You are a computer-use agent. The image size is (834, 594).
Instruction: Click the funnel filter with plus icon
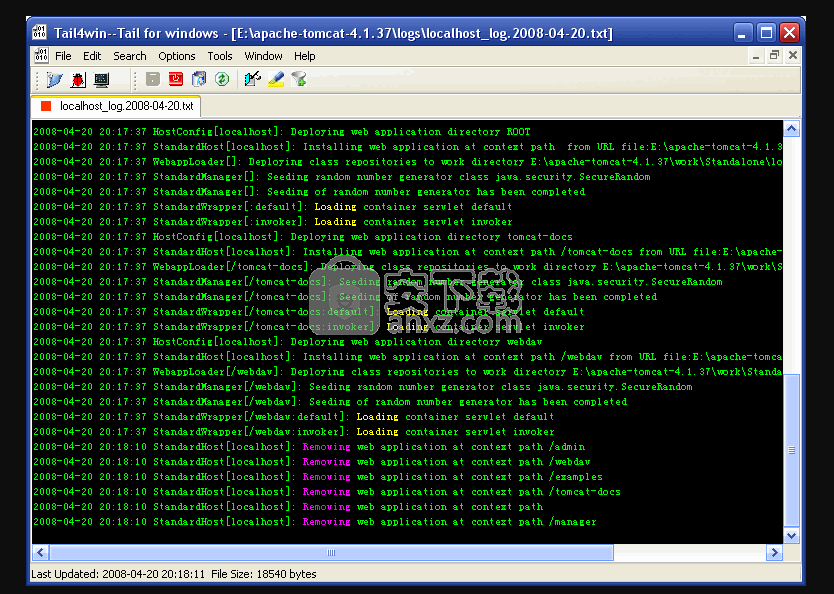point(299,79)
